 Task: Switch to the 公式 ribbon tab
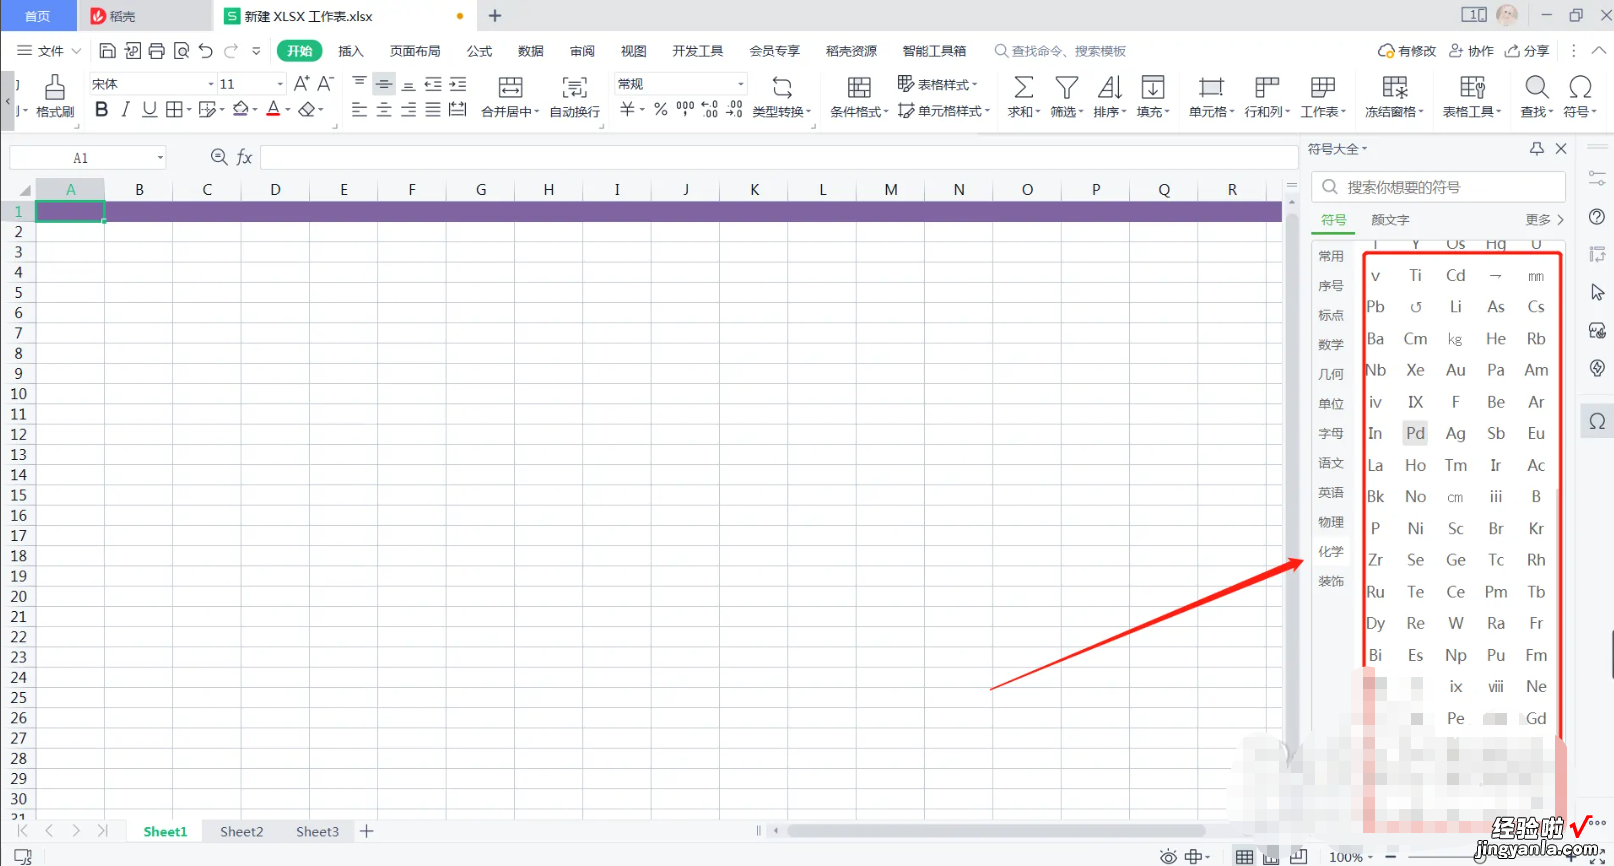(480, 51)
